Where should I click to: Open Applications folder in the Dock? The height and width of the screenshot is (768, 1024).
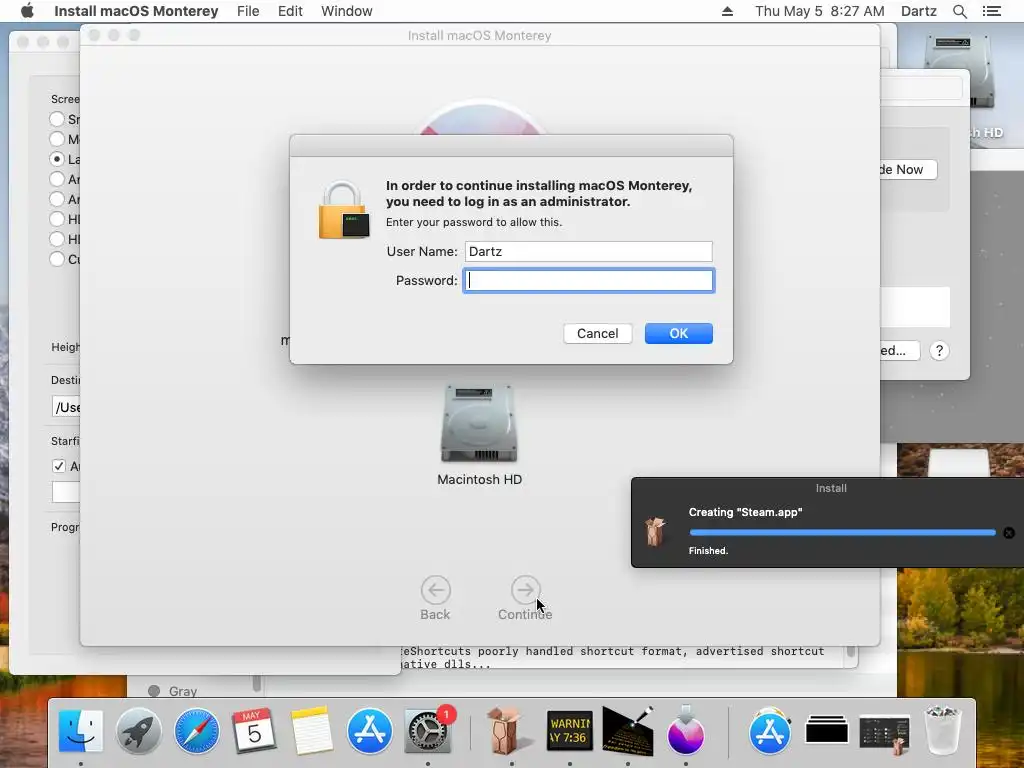pyautogui.click(x=769, y=731)
